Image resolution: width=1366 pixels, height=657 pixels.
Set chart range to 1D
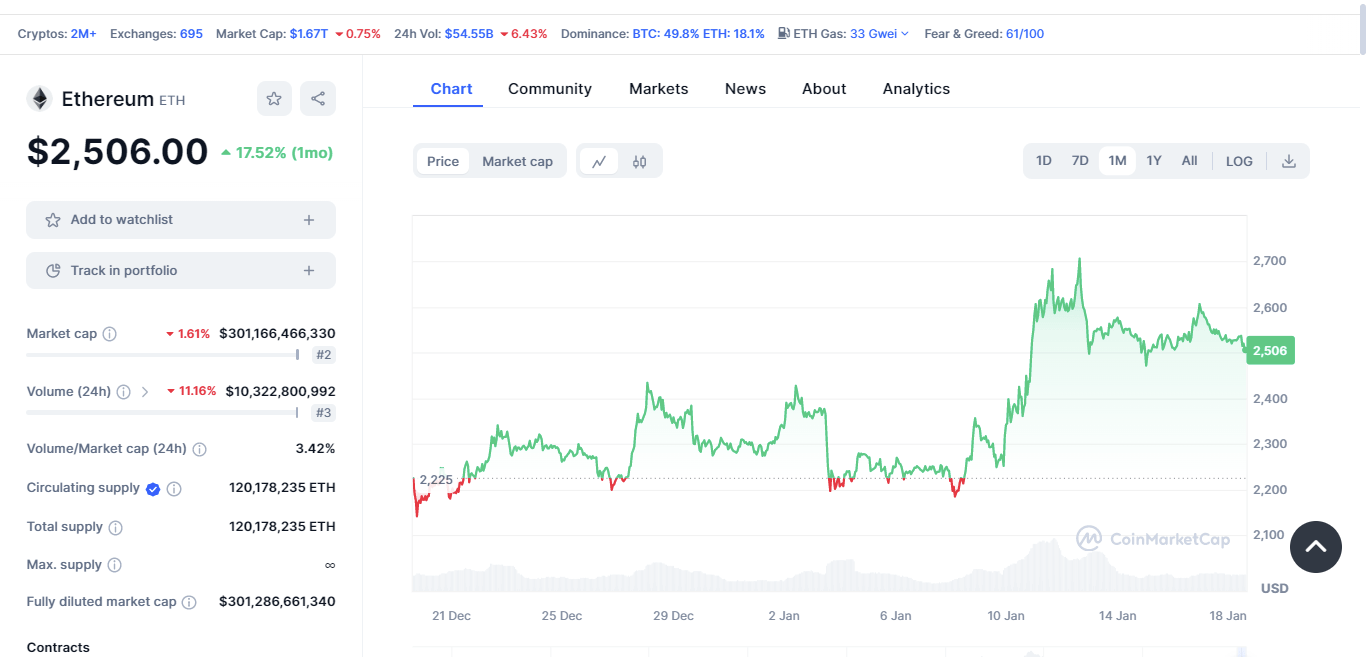click(x=1044, y=161)
